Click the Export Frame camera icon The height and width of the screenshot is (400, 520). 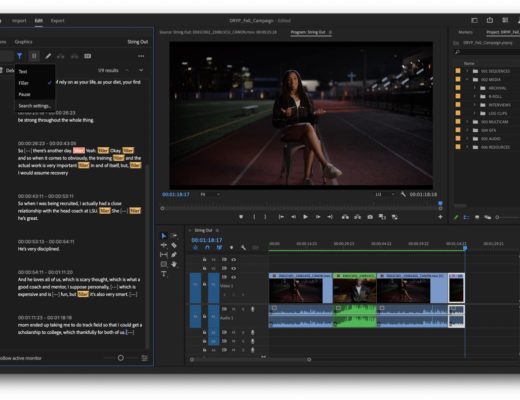coord(370,217)
